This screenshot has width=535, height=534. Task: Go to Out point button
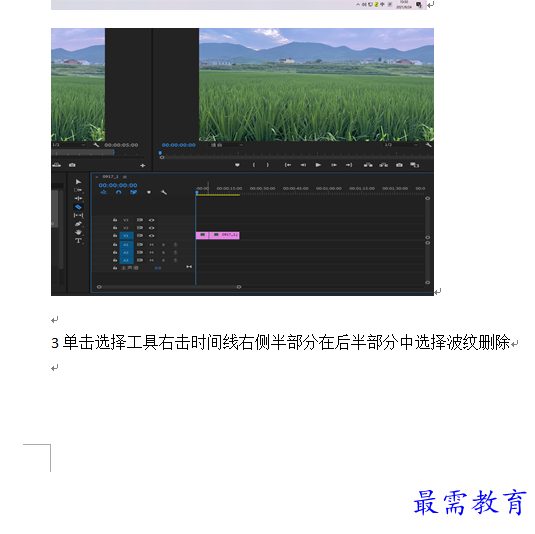click(x=349, y=165)
